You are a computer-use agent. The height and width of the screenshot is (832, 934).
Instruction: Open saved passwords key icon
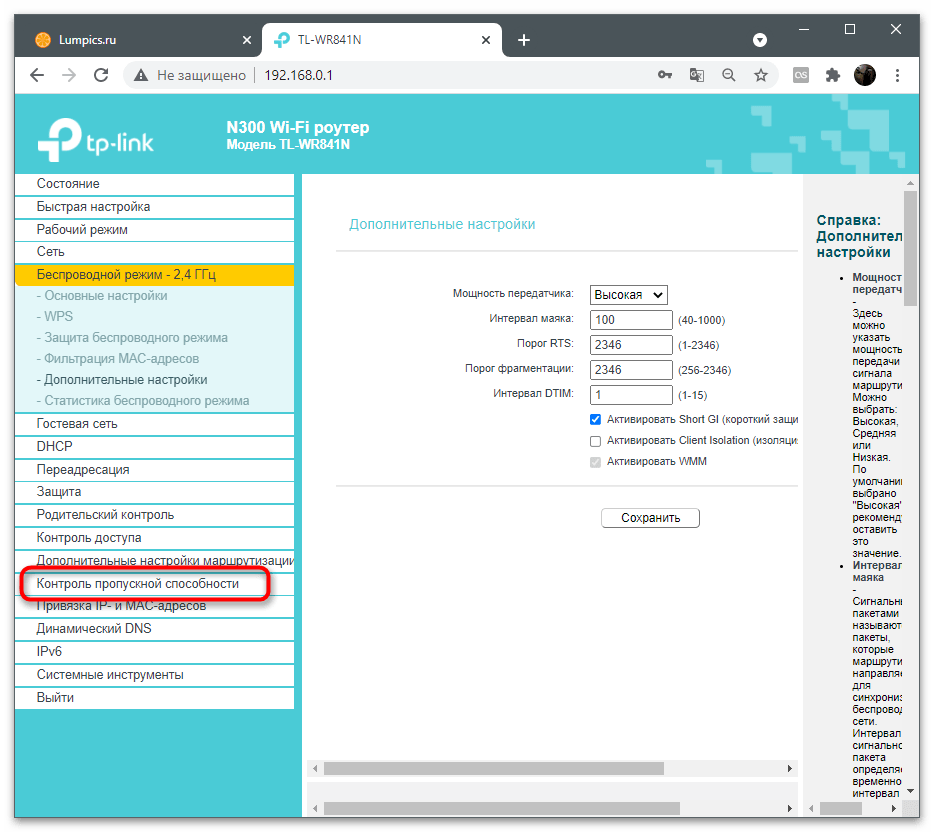(x=665, y=75)
